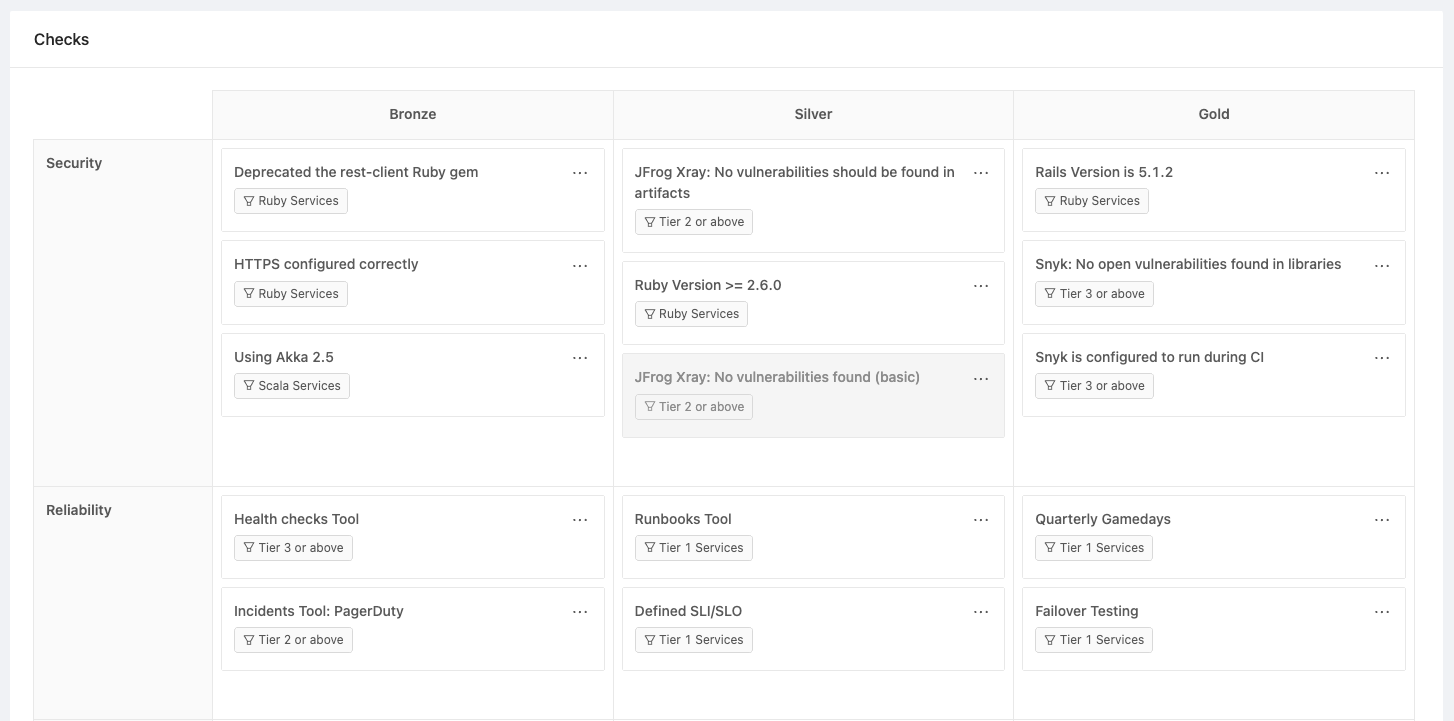
Task: Select the Gold column header
Action: 1214,115
